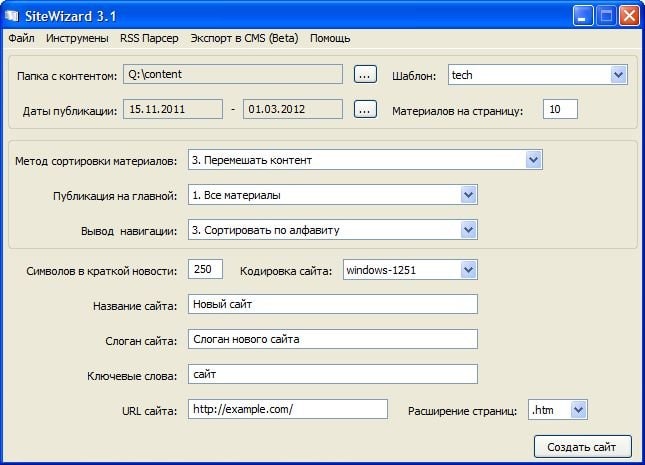Click browse button next to content folder

[365, 74]
